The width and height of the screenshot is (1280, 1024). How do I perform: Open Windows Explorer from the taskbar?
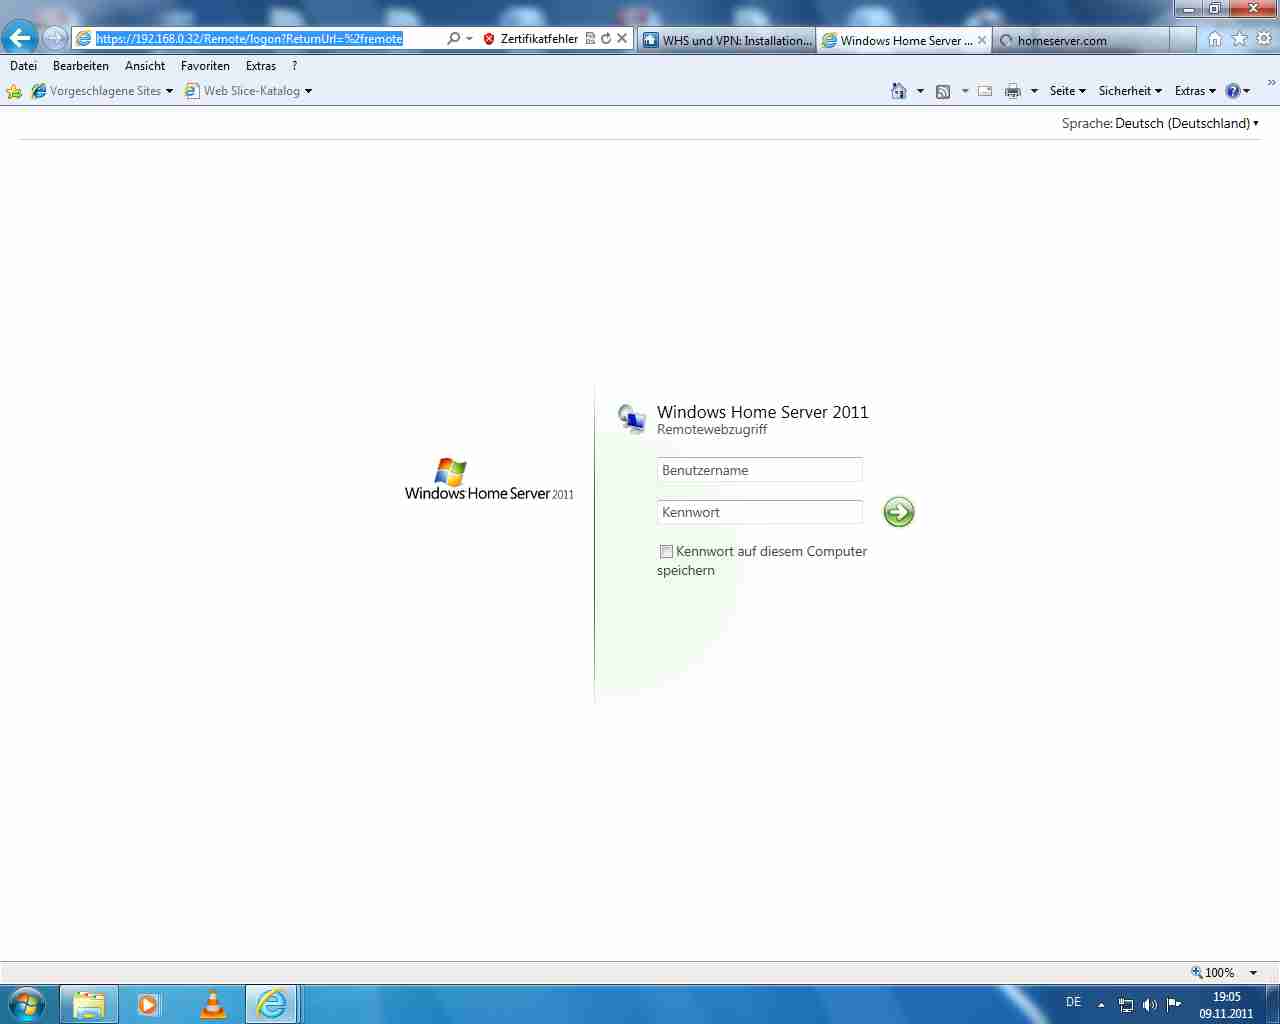click(x=89, y=1004)
